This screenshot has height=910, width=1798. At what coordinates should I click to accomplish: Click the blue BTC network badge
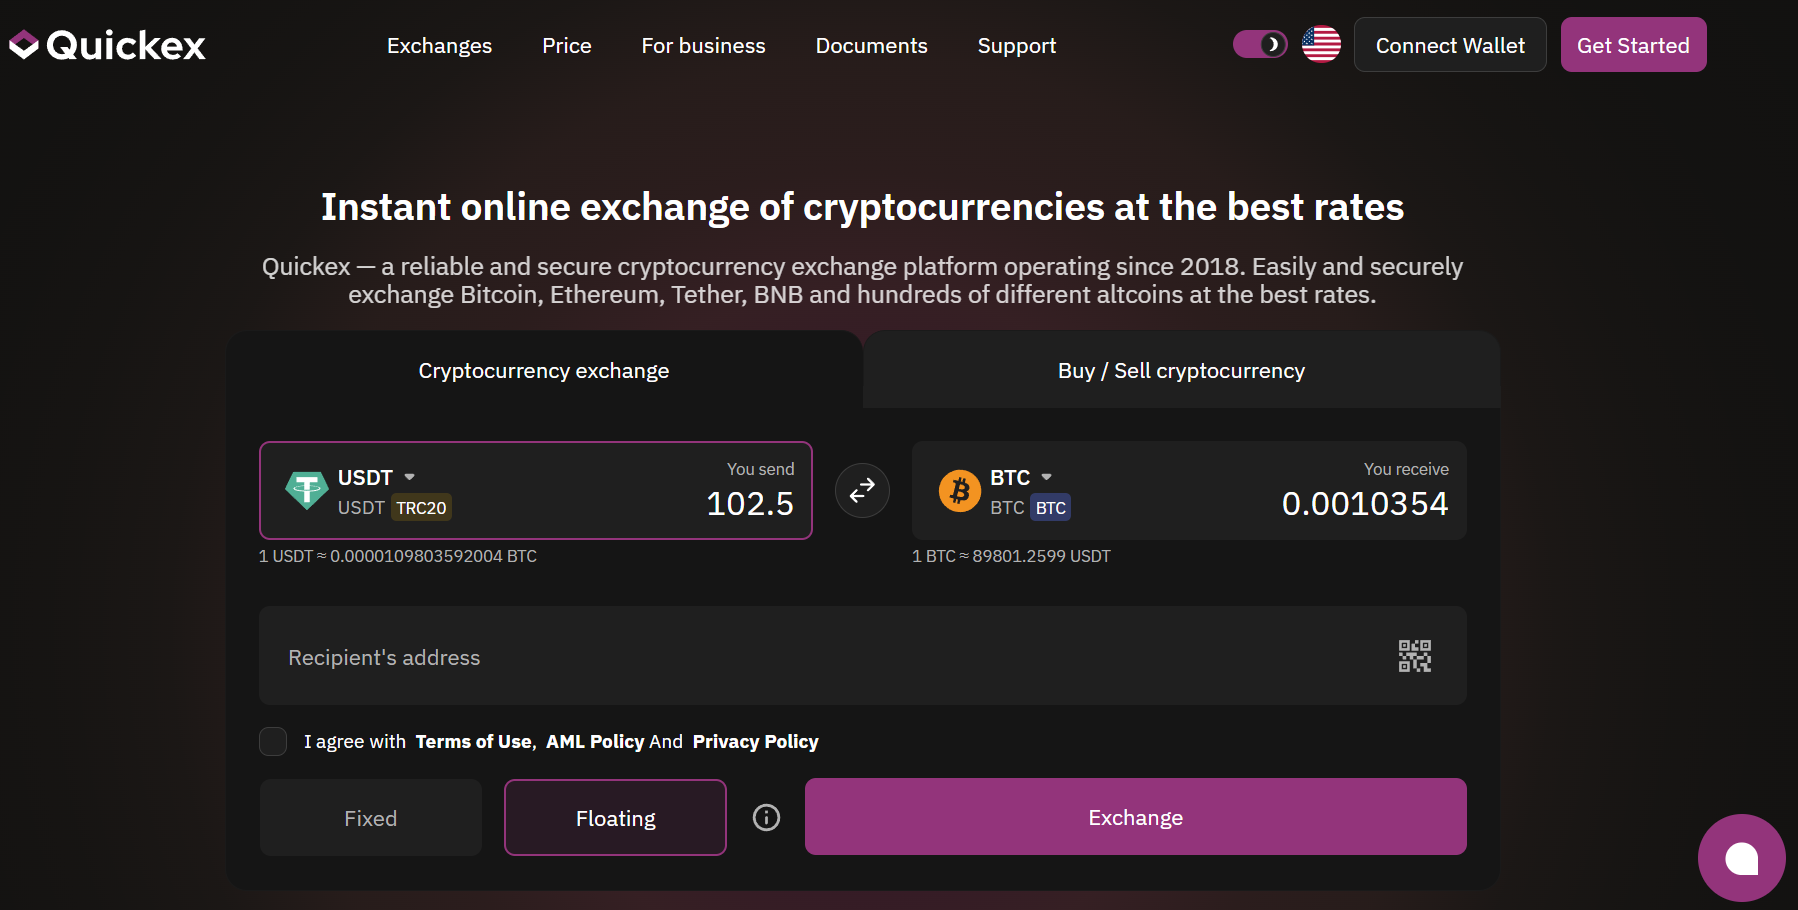pyautogui.click(x=1050, y=508)
